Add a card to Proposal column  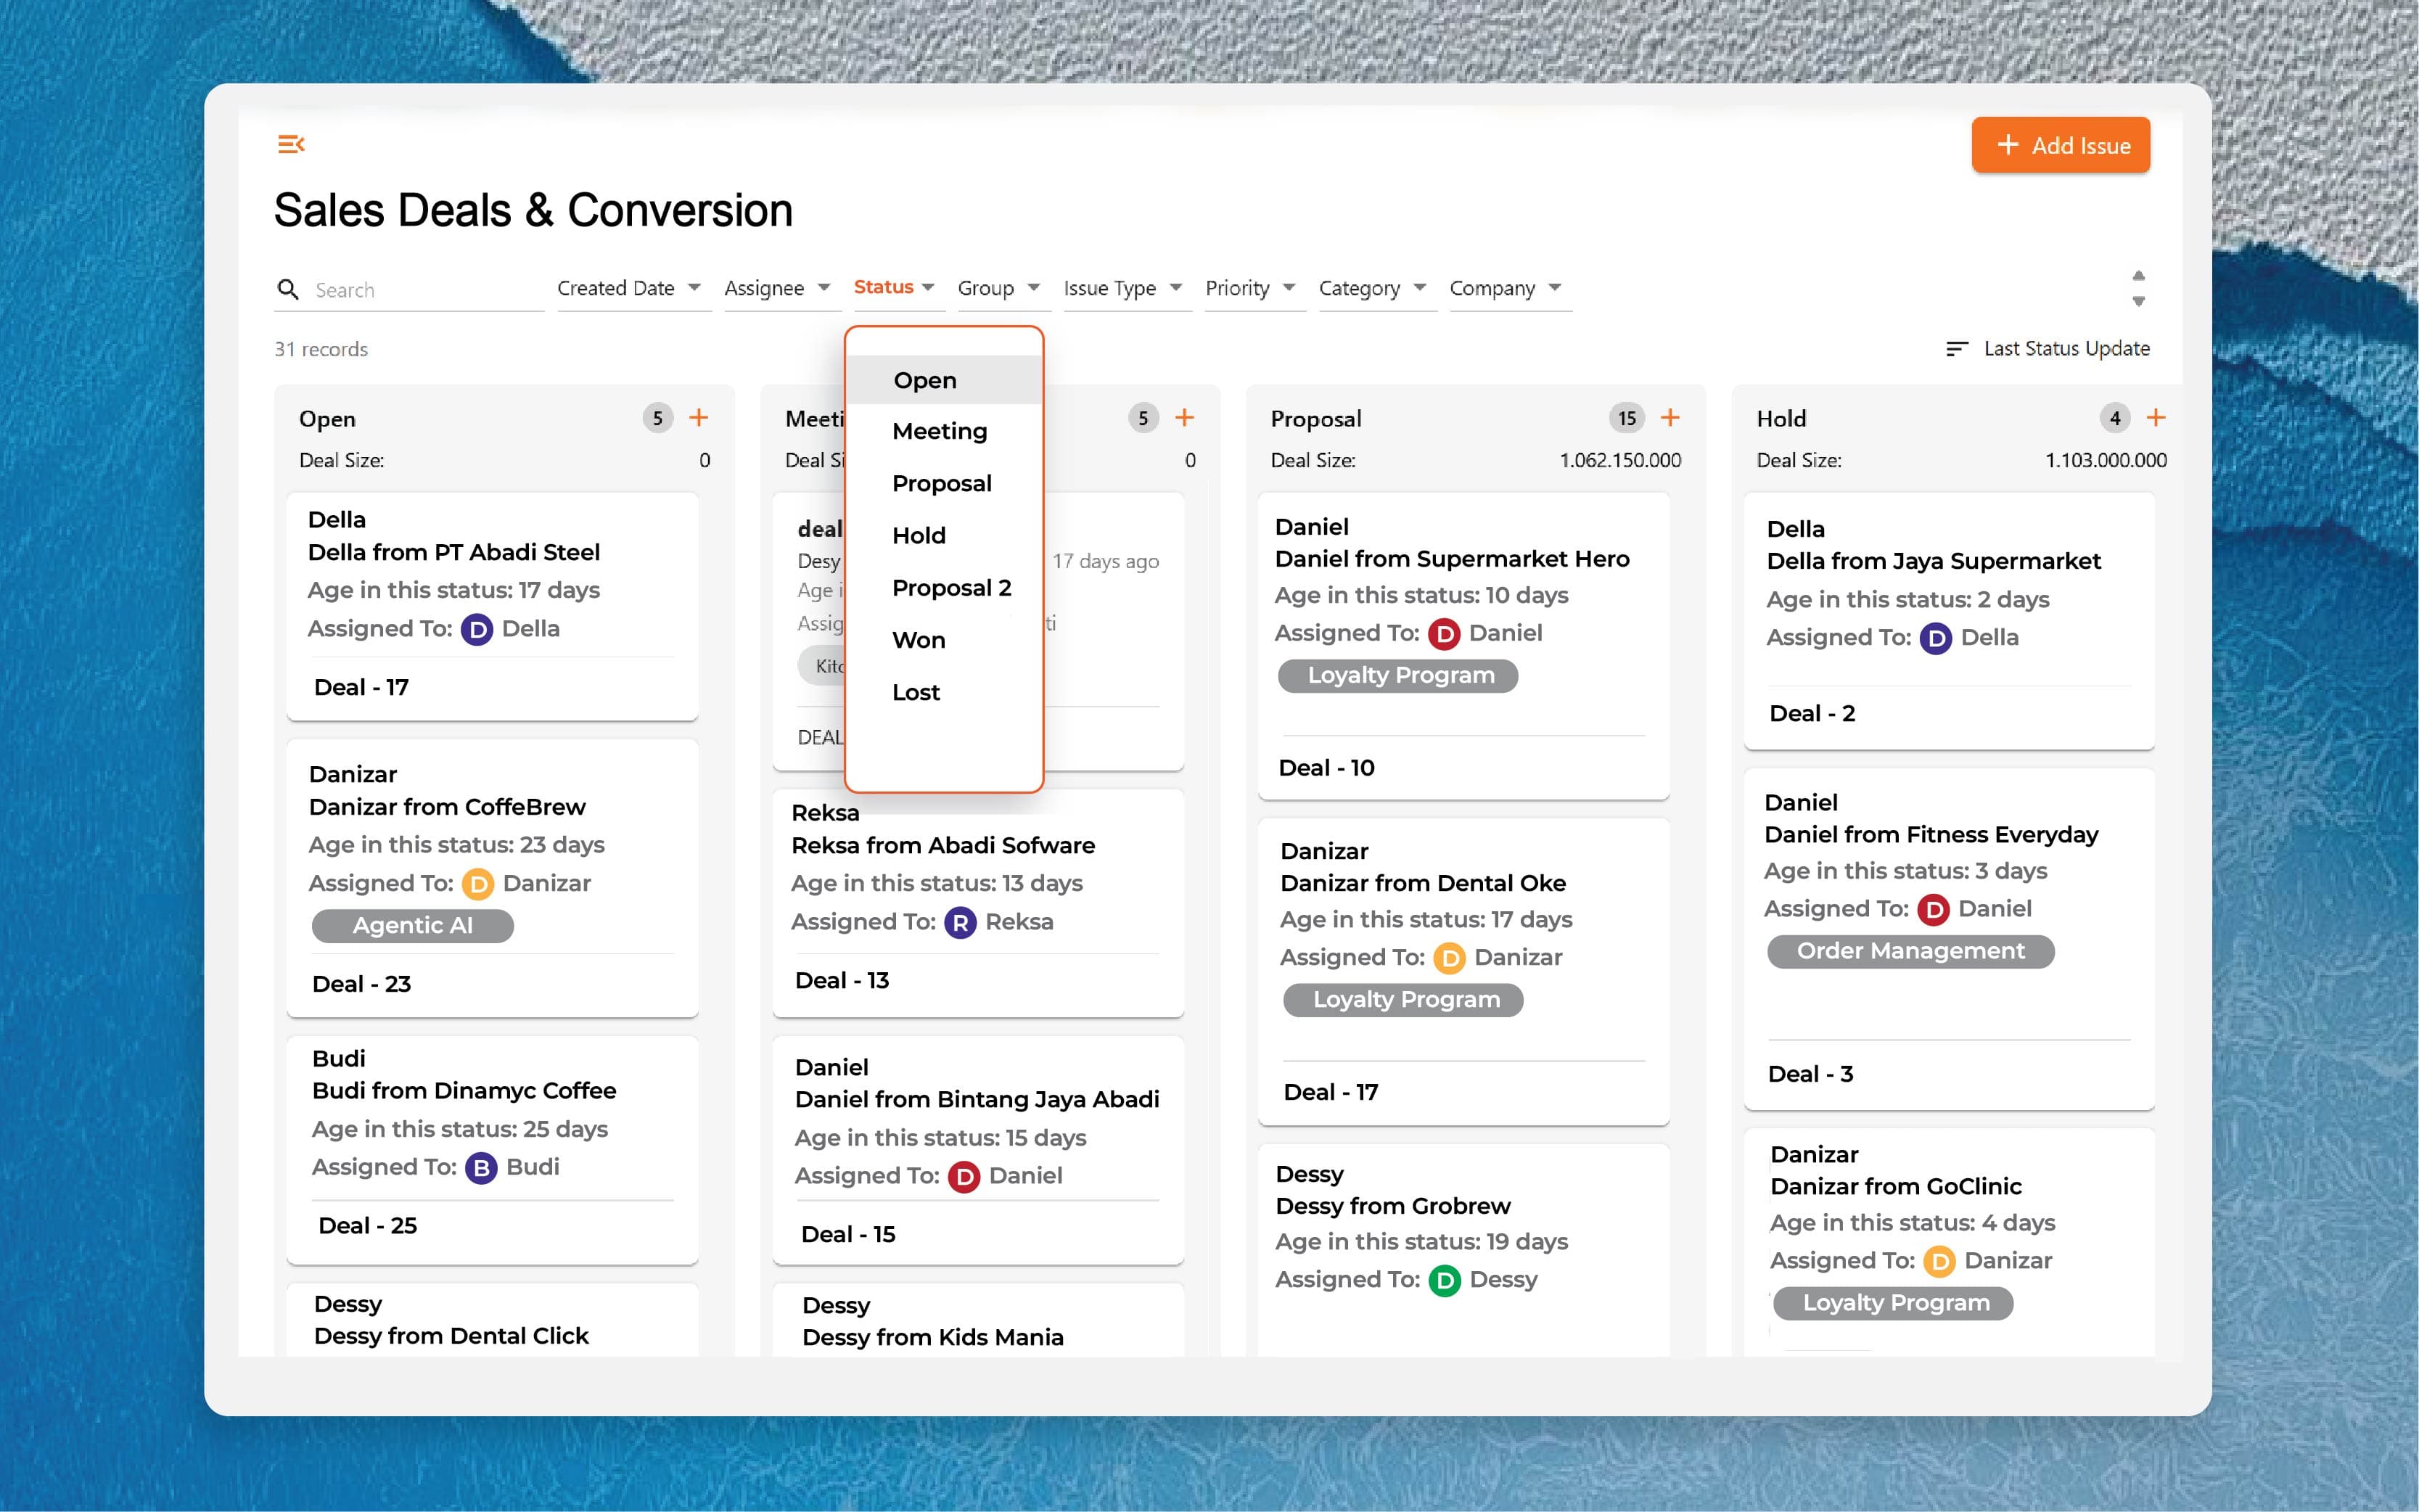coord(1670,418)
